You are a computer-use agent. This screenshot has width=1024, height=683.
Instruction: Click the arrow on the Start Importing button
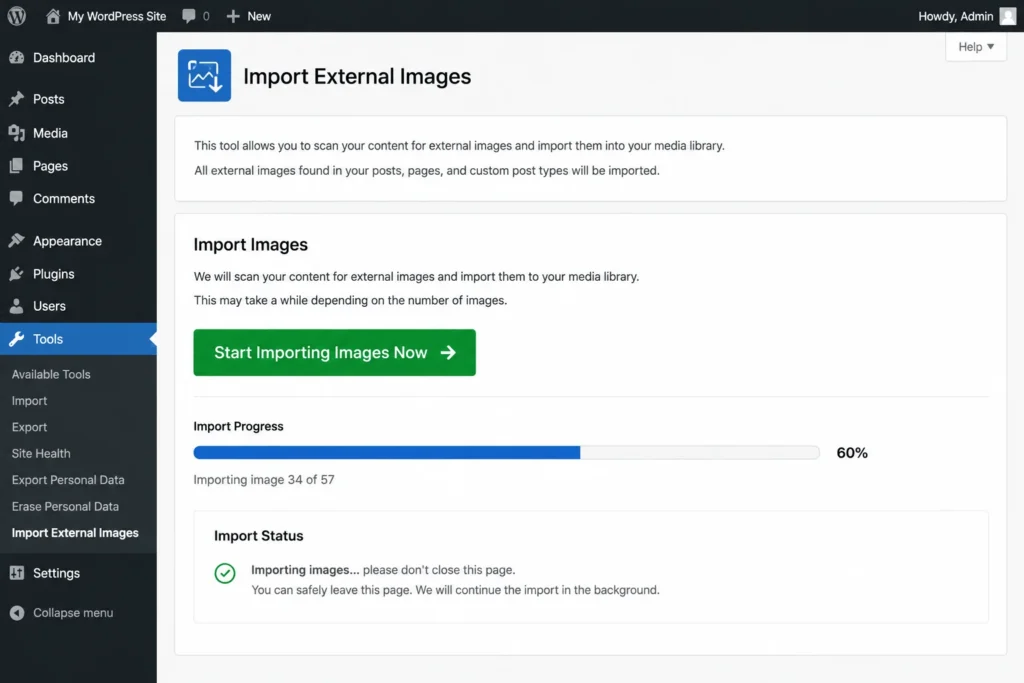point(448,353)
